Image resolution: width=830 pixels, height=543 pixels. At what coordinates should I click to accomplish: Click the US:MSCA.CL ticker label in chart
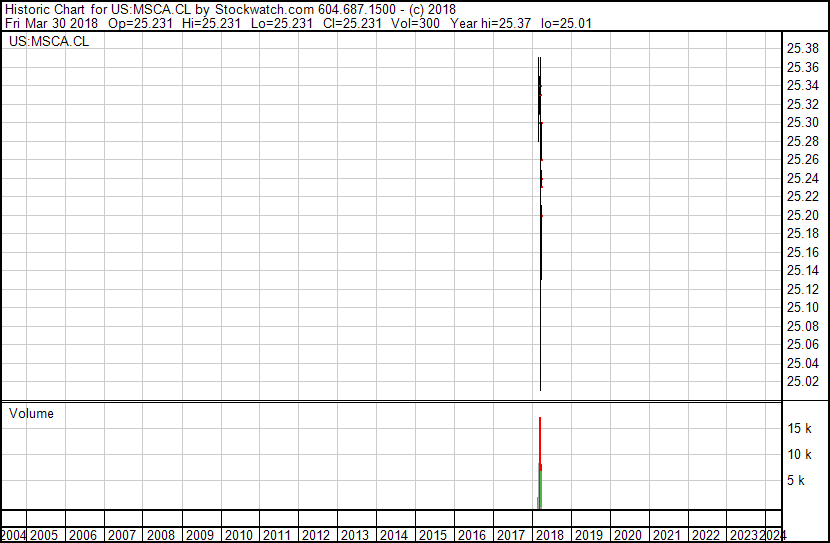tap(49, 42)
